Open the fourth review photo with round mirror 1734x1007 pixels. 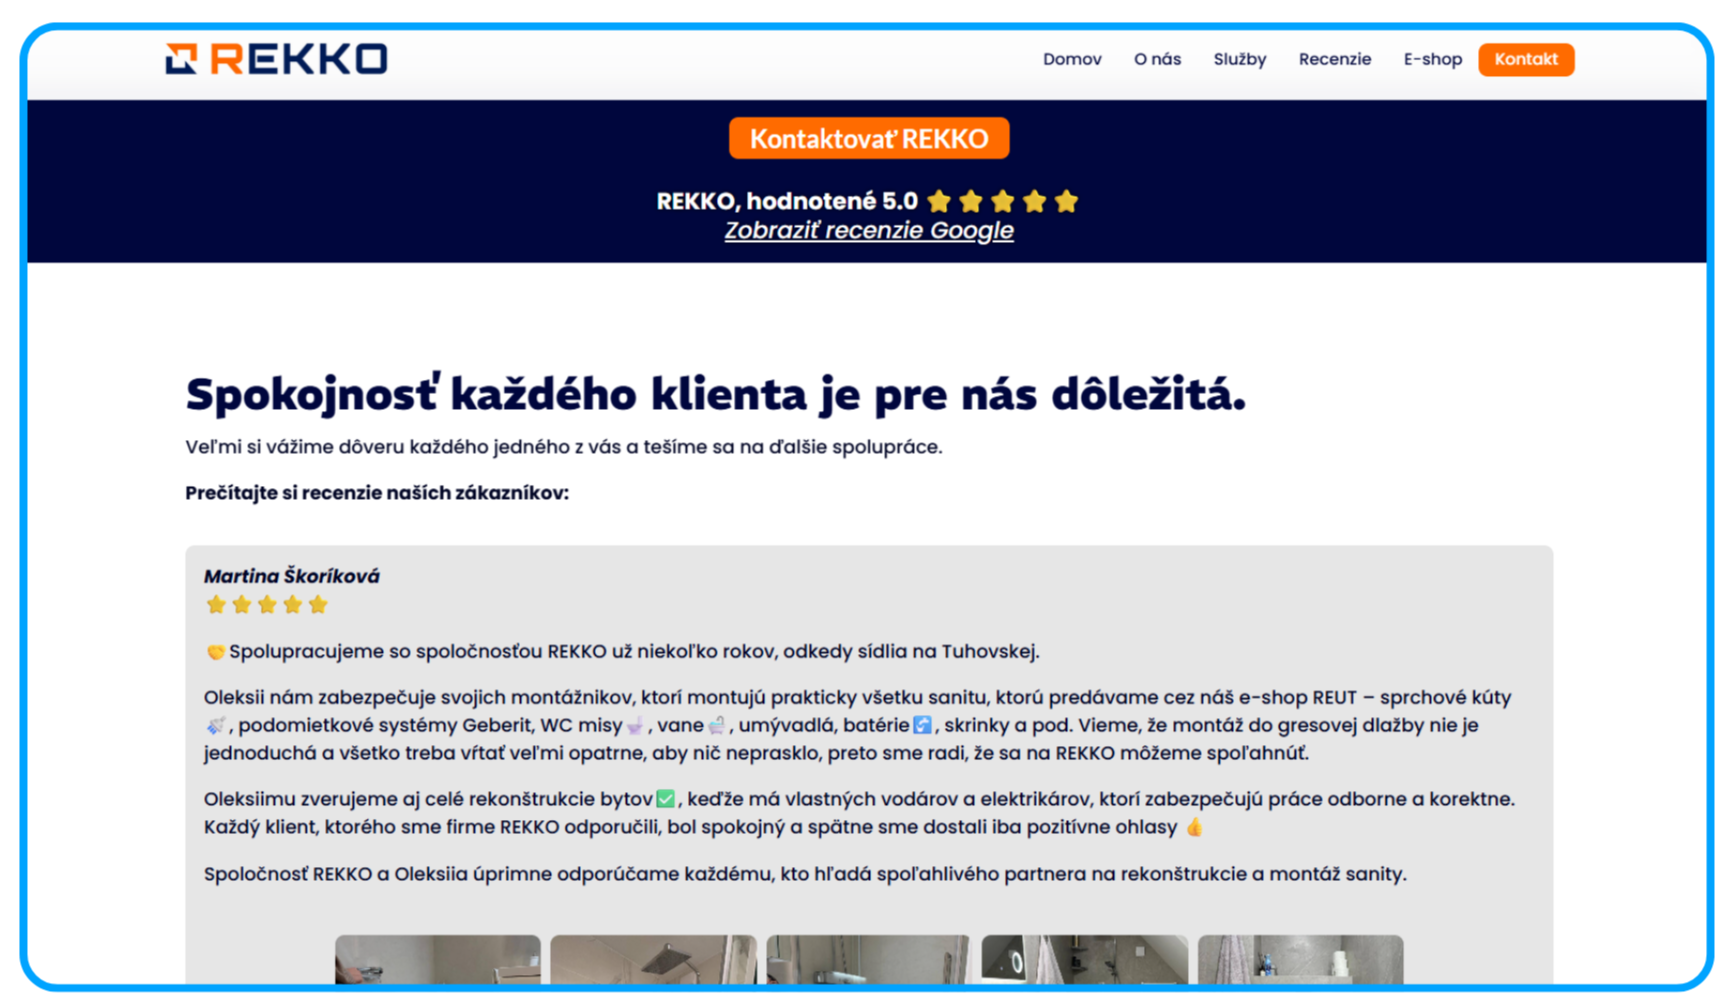pos(1085,959)
